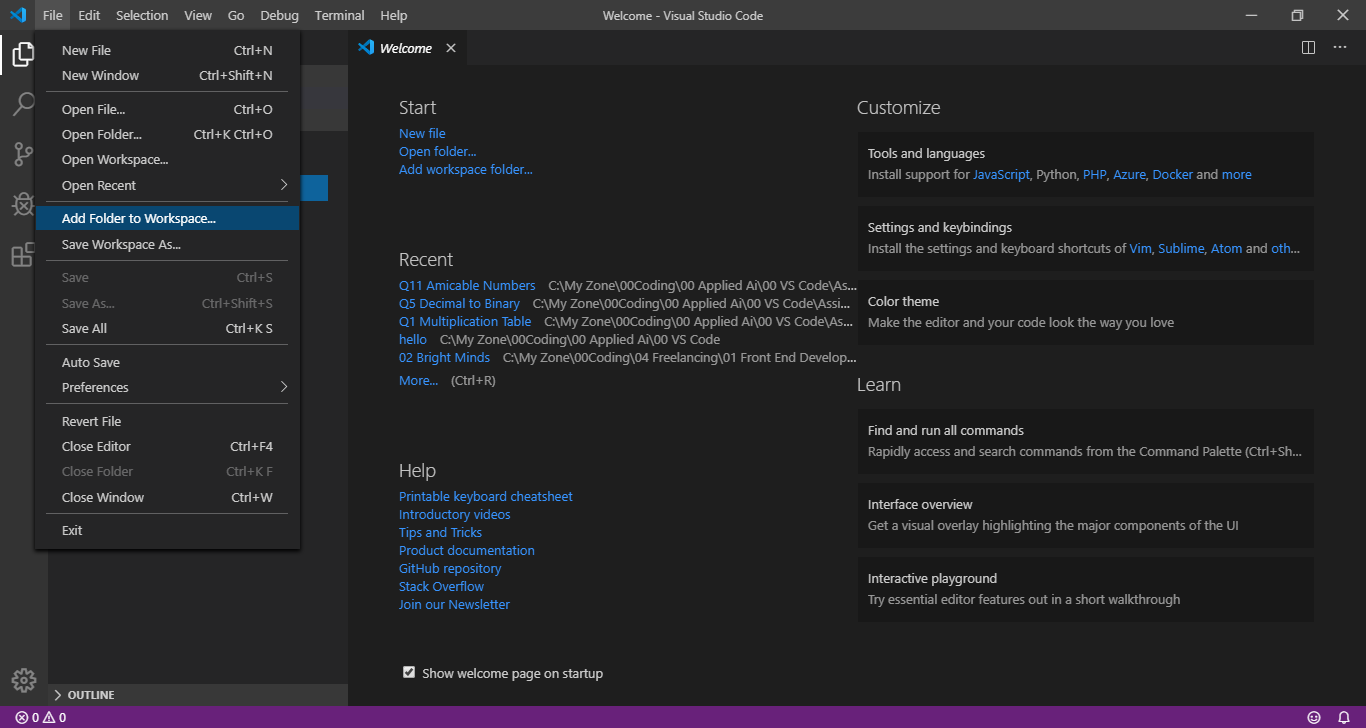This screenshot has height=728, width=1366.
Task: Open the Go menu
Action: (x=236, y=15)
